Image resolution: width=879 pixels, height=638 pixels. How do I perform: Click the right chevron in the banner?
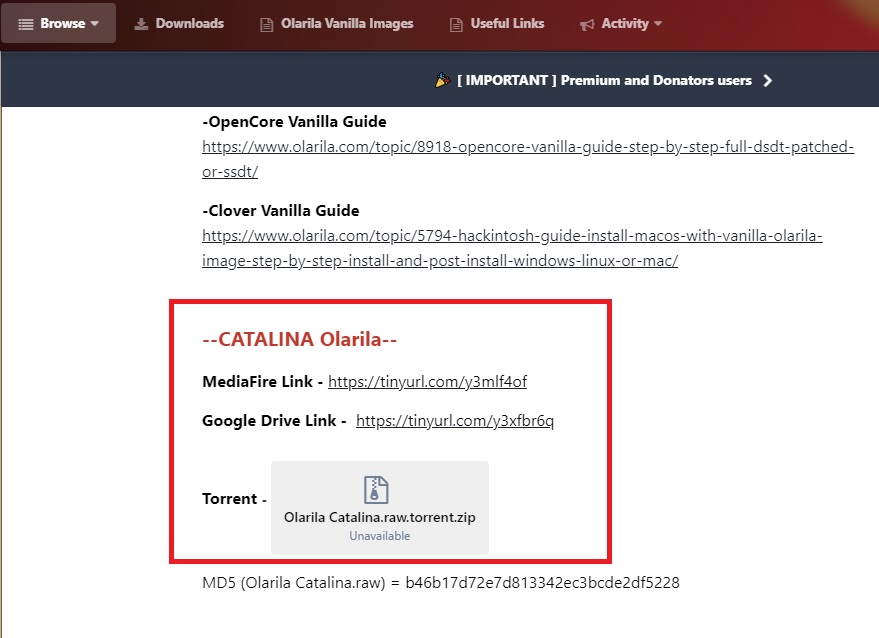click(x=768, y=80)
